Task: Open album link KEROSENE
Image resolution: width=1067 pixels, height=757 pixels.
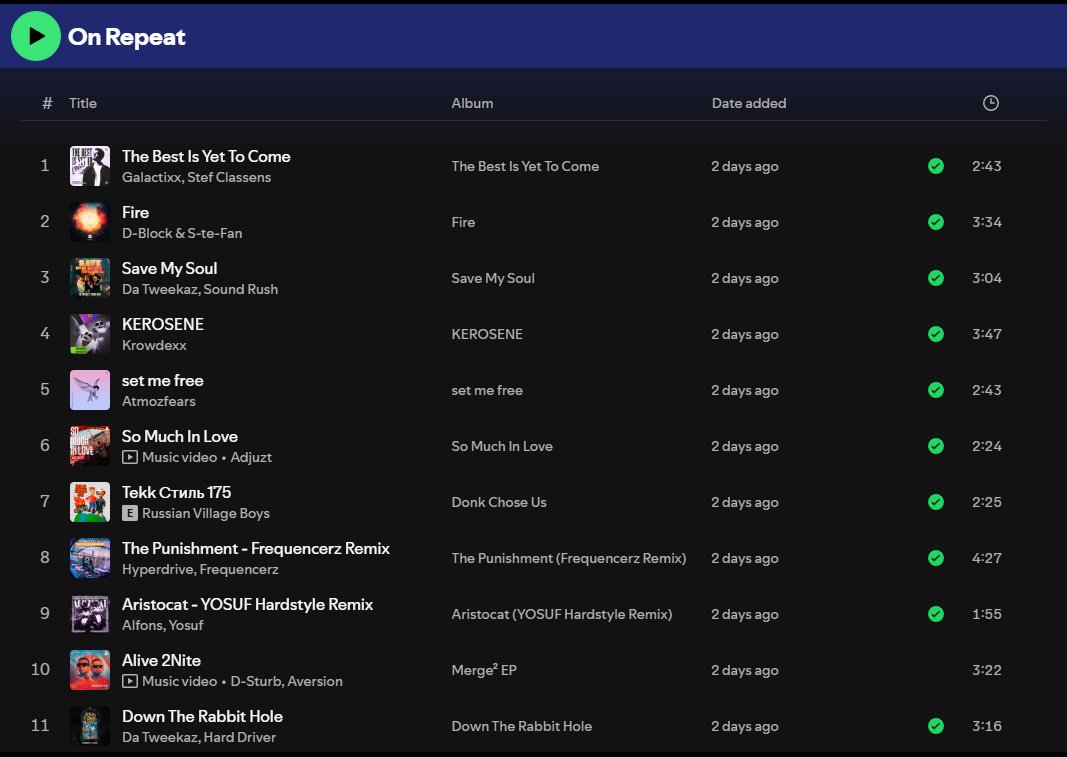Action: (487, 334)
